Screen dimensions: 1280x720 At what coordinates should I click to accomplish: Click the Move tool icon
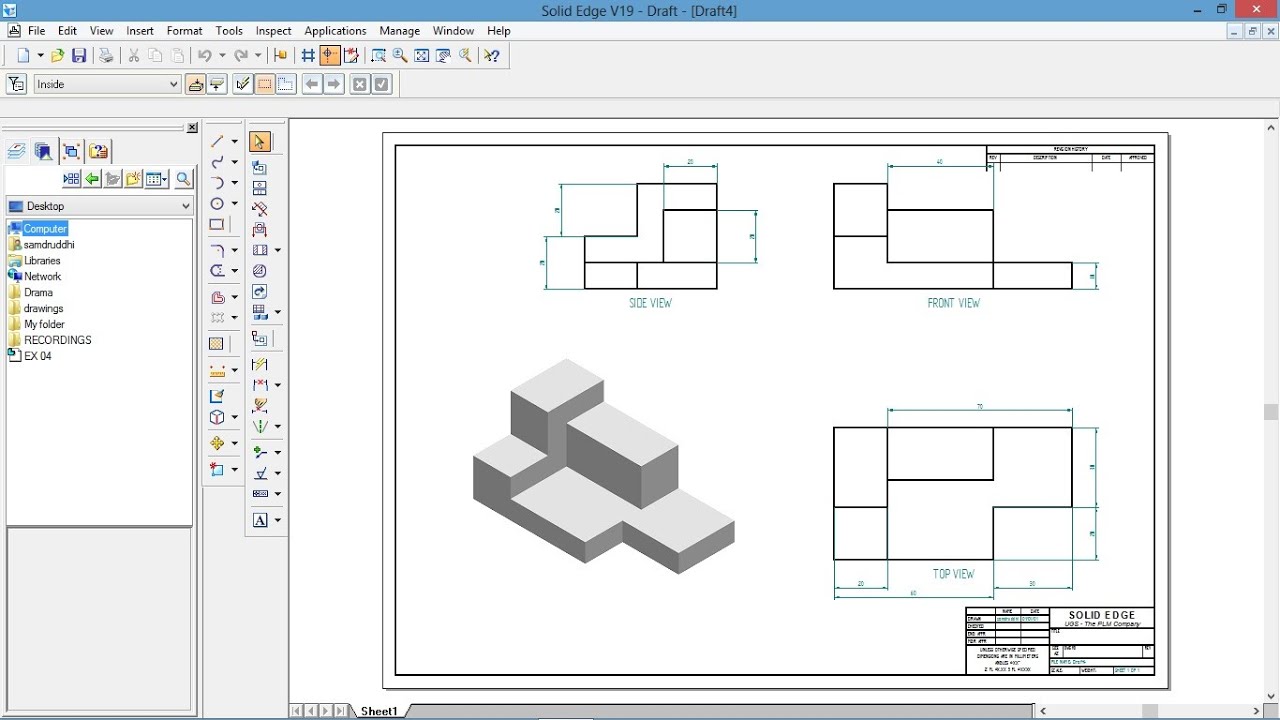click(x=217, y=443)
